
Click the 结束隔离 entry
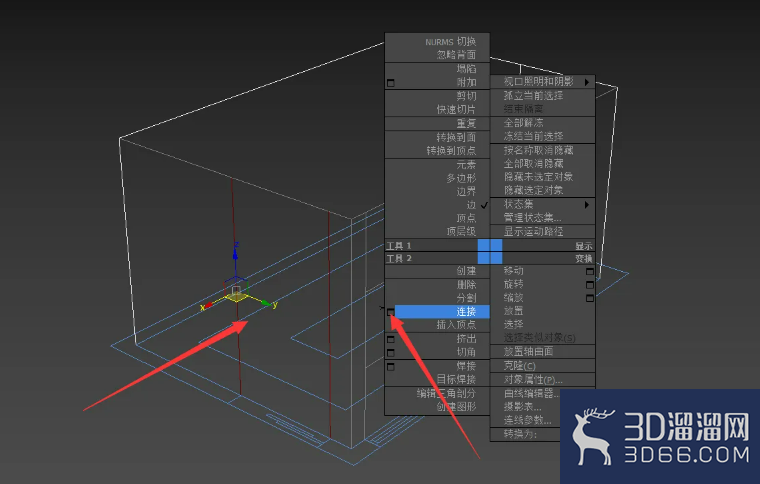[x=523, y=109]
